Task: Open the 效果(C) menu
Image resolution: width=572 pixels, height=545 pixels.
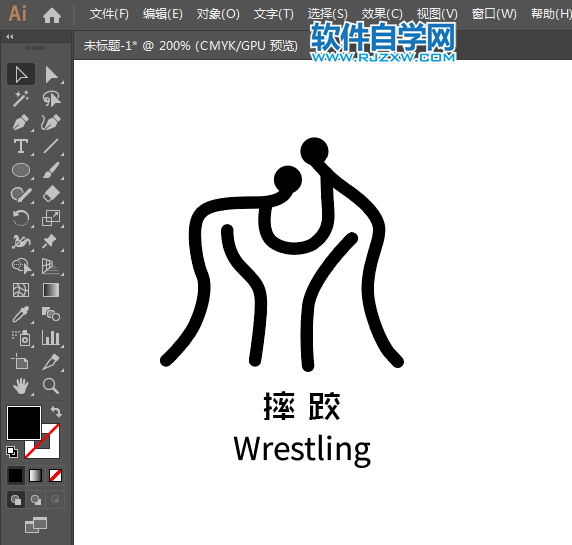Action: pos(382,14)
